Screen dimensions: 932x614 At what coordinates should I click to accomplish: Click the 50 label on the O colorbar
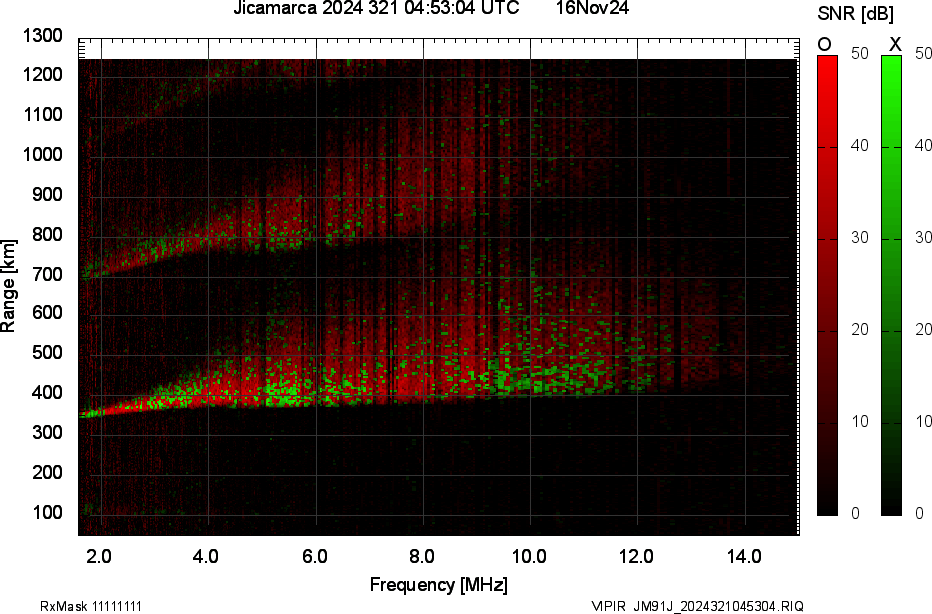pyautogui.click(x=860, y=53)
